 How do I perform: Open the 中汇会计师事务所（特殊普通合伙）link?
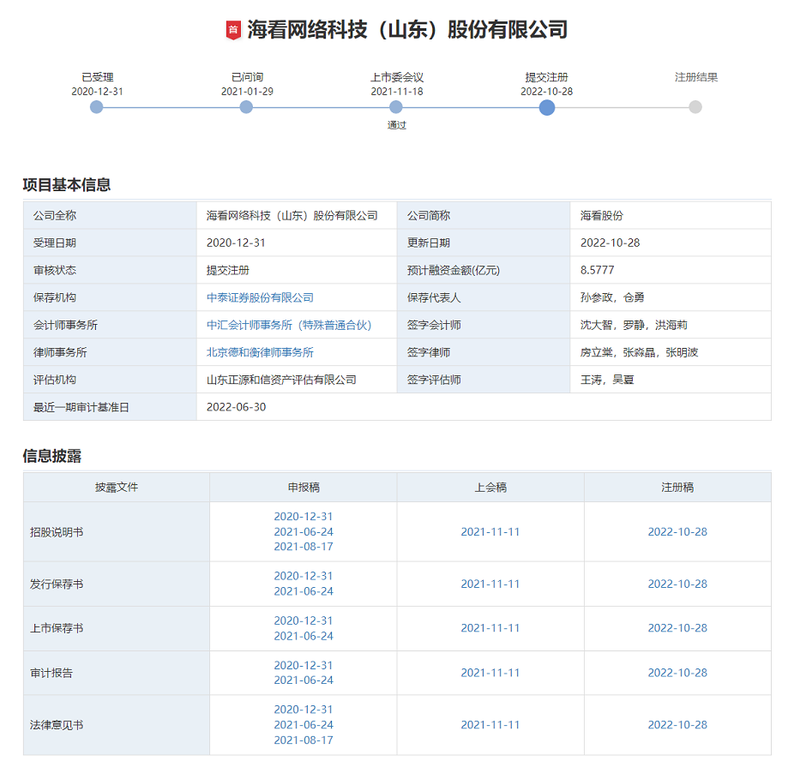(289, 325)
